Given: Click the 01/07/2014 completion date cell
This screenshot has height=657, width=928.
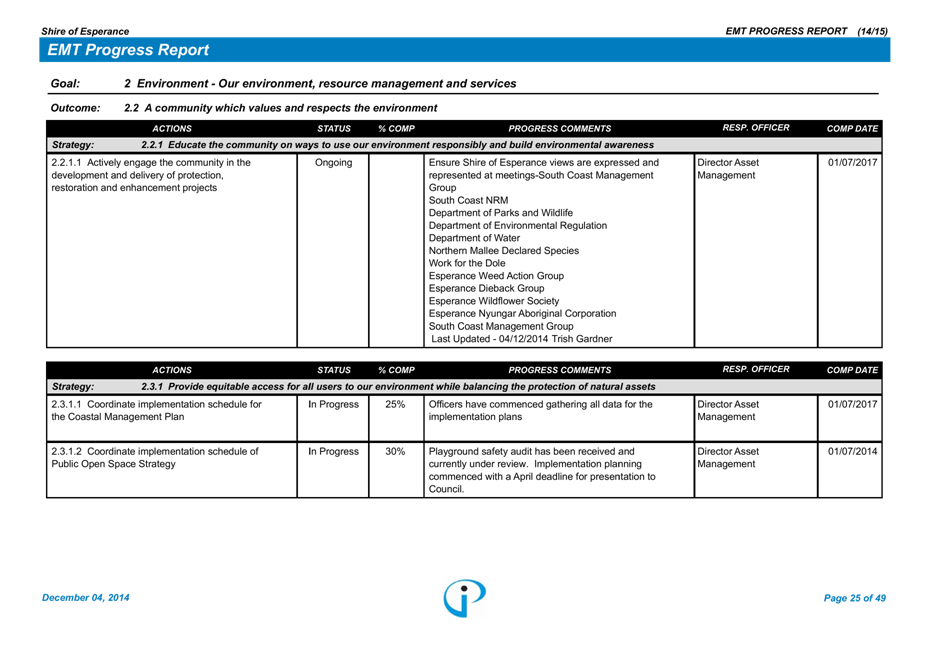Looking at the screenshot, I should tap(852, 452).
